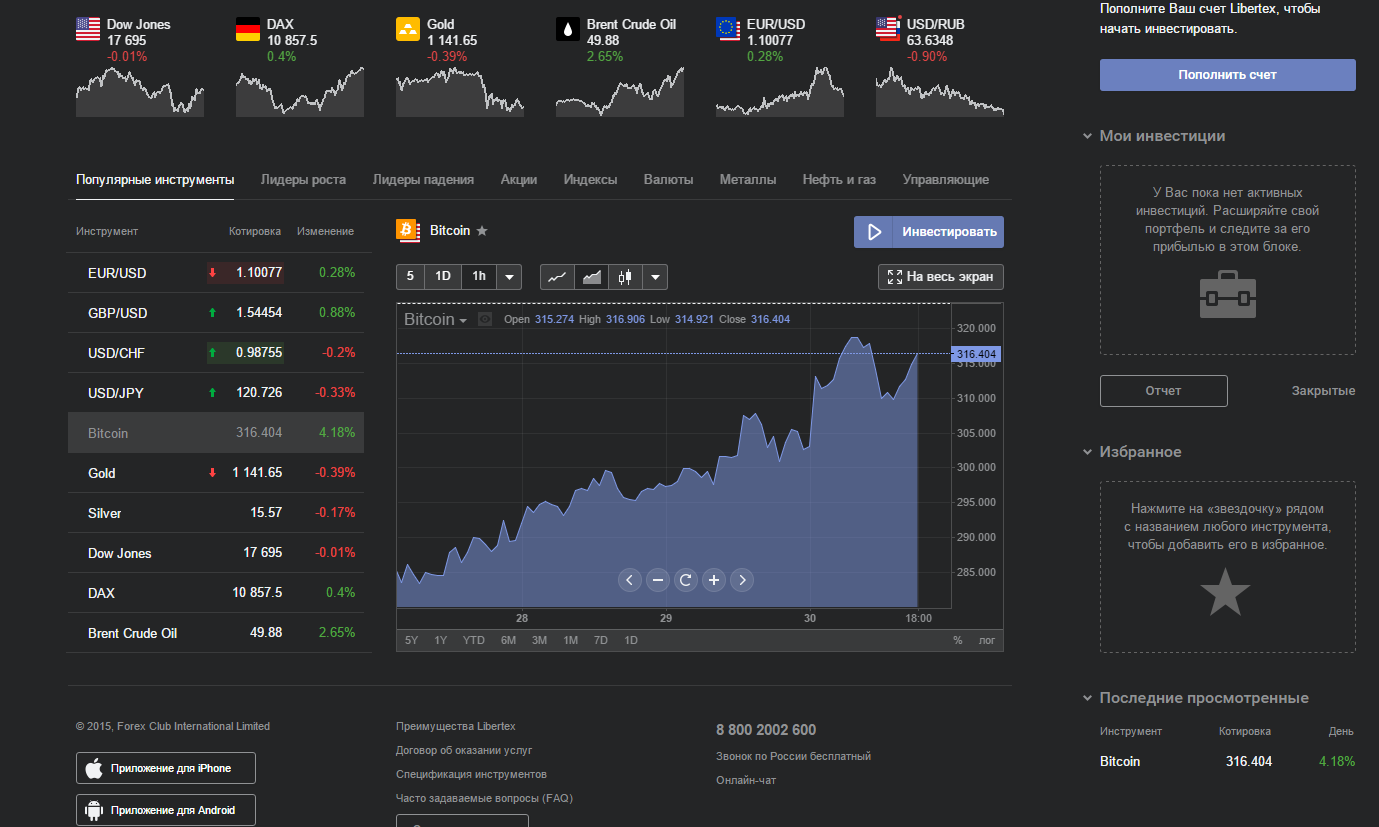Screen dimensions: 1379x827
Task: Click the Dow Jones US flag icon in ticker
Action: point(88,29)
